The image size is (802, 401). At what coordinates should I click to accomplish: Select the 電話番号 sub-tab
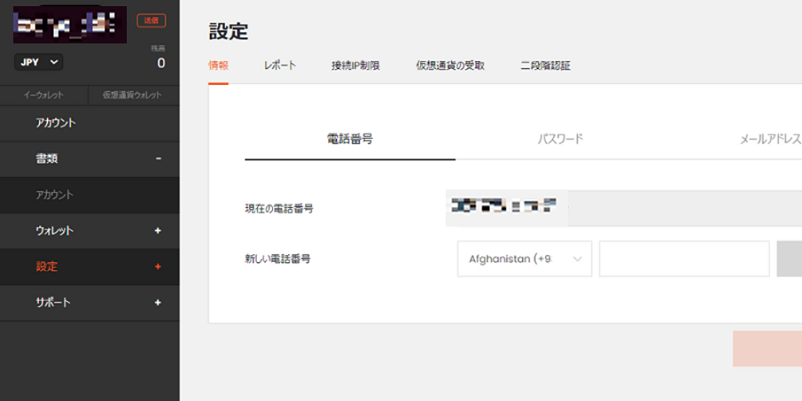tap(350, 139)
